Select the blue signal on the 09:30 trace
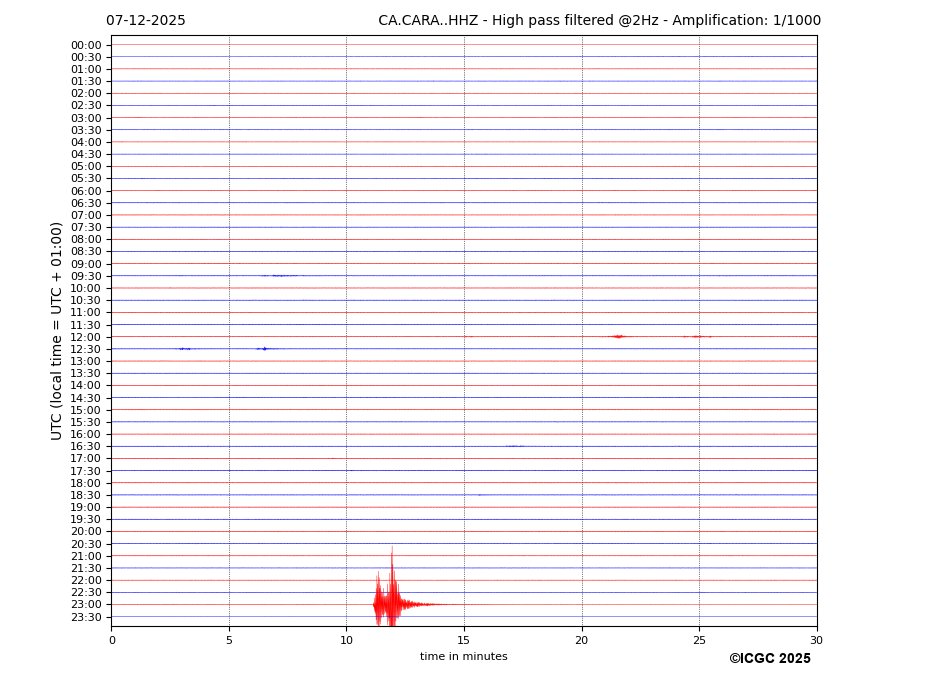This screenshot has height=696, width=927. [281, 275]
